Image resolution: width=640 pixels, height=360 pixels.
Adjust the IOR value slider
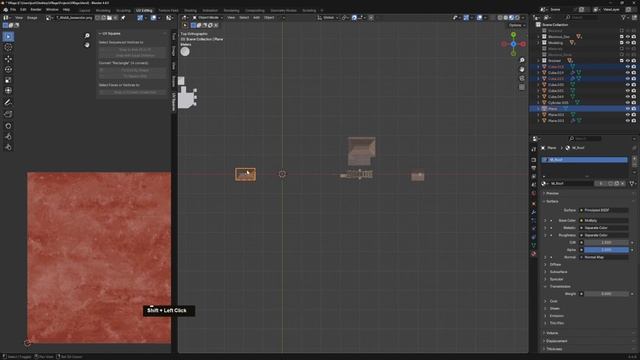607,242
